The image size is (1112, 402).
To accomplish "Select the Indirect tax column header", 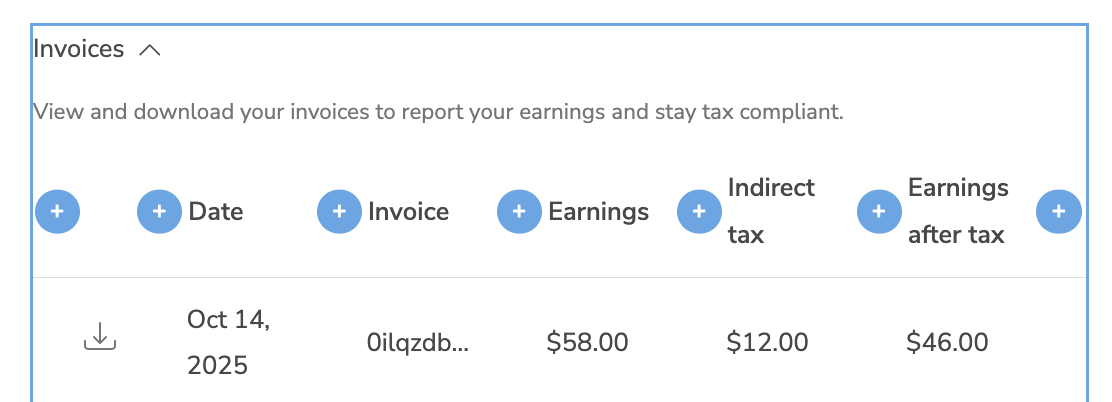I will click(x=771, y=211).
